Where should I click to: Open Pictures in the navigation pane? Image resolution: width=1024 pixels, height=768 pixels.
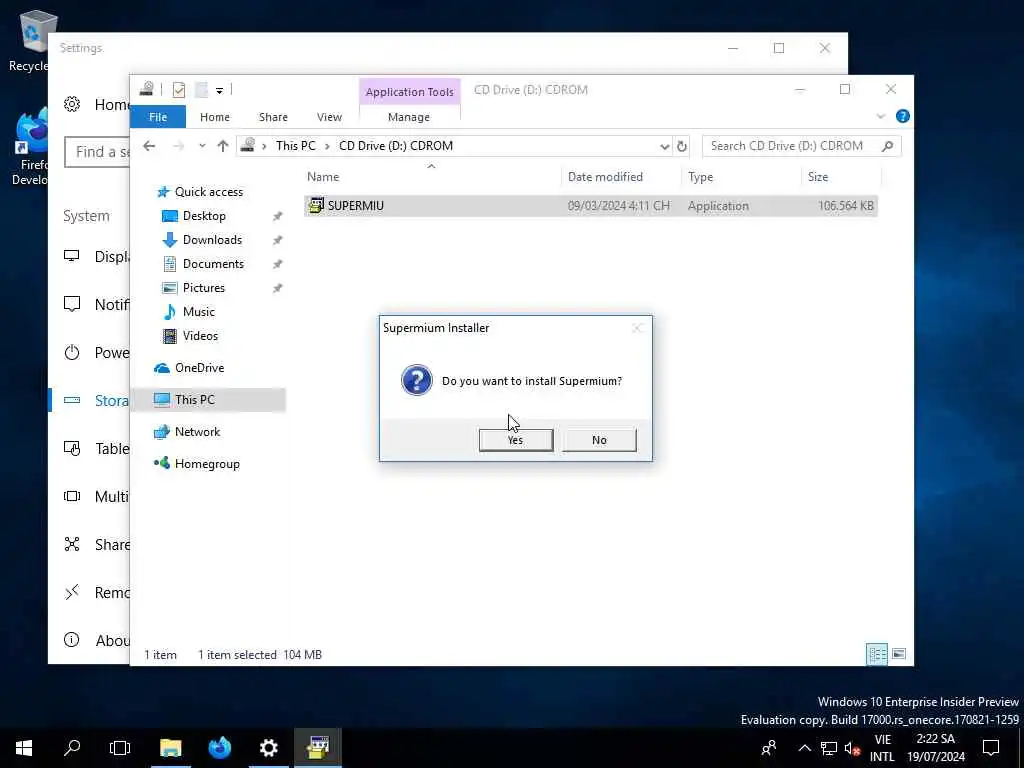203,288
